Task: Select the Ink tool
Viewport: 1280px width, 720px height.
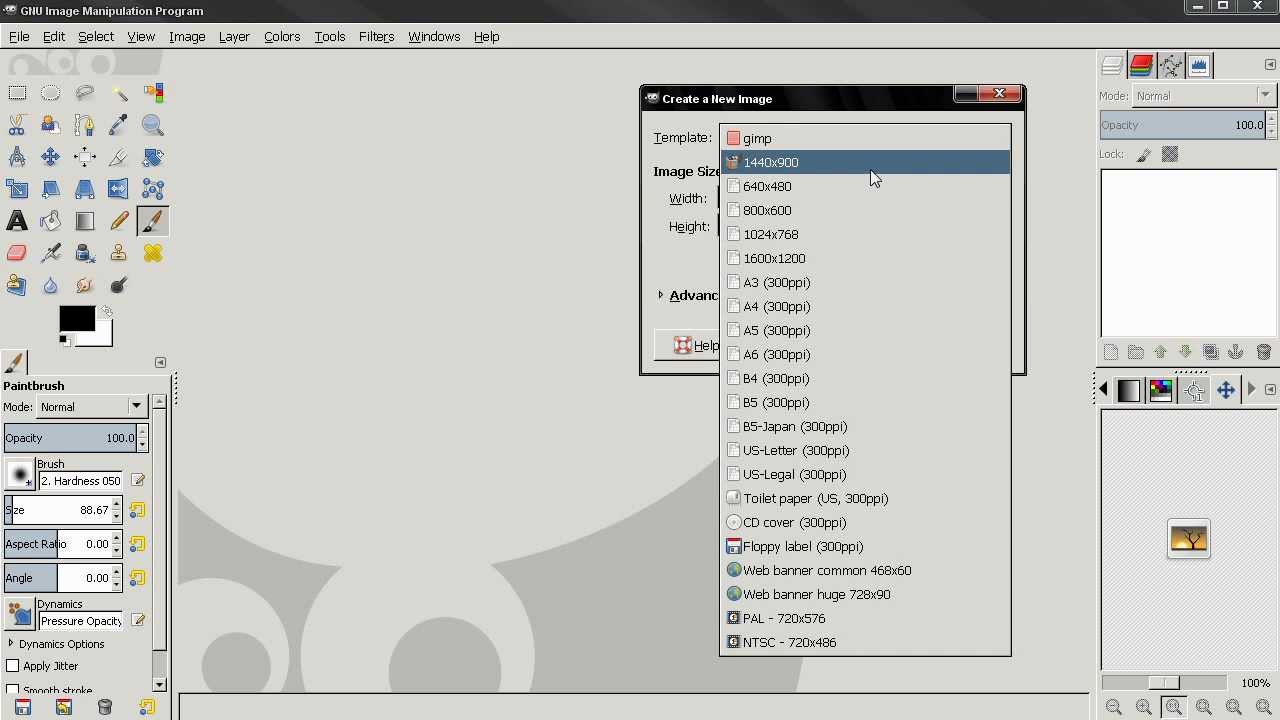Action: (85, 253)
